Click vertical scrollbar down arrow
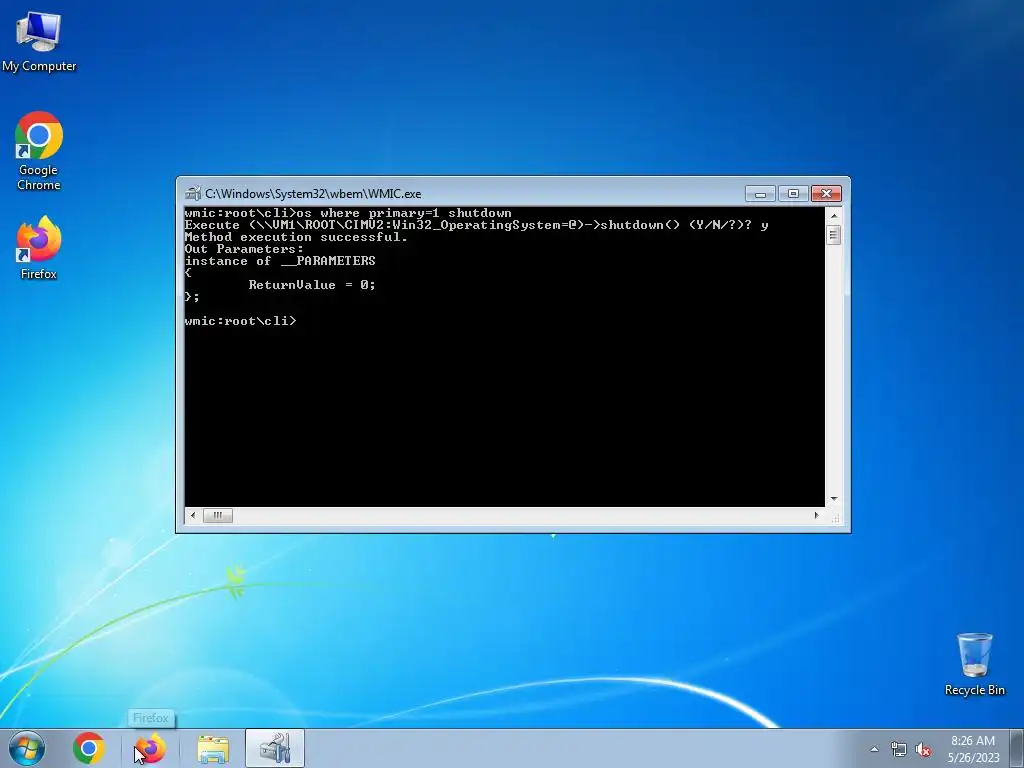The width and height of the screenshot is (1024, 768). click(833, 499)
